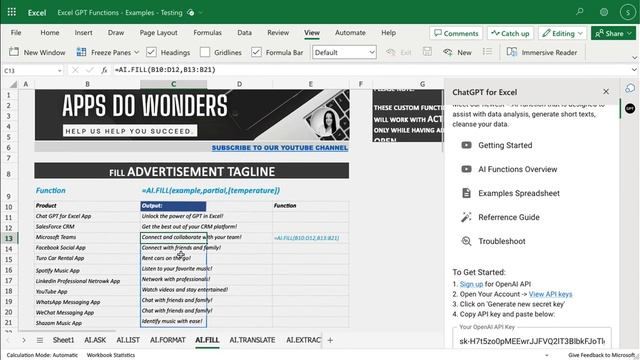Click the formula bar text =AI.FILL
Viewport: 640px width, 360px height.
click(x=165, y=70)
